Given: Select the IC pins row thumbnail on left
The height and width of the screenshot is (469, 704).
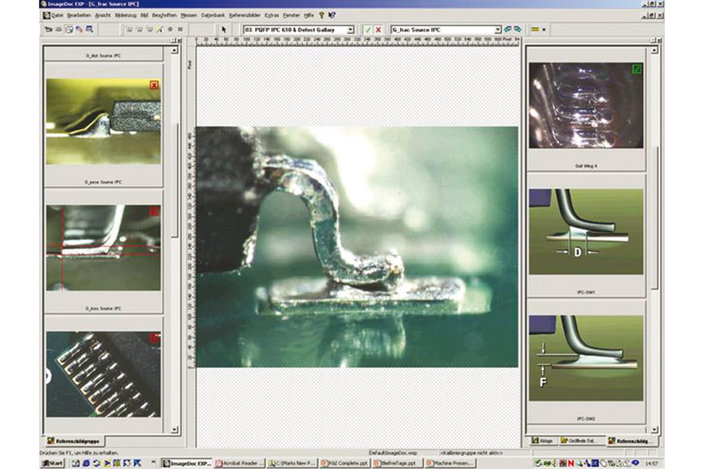Looking at the screenshot, I should [103, 374].
